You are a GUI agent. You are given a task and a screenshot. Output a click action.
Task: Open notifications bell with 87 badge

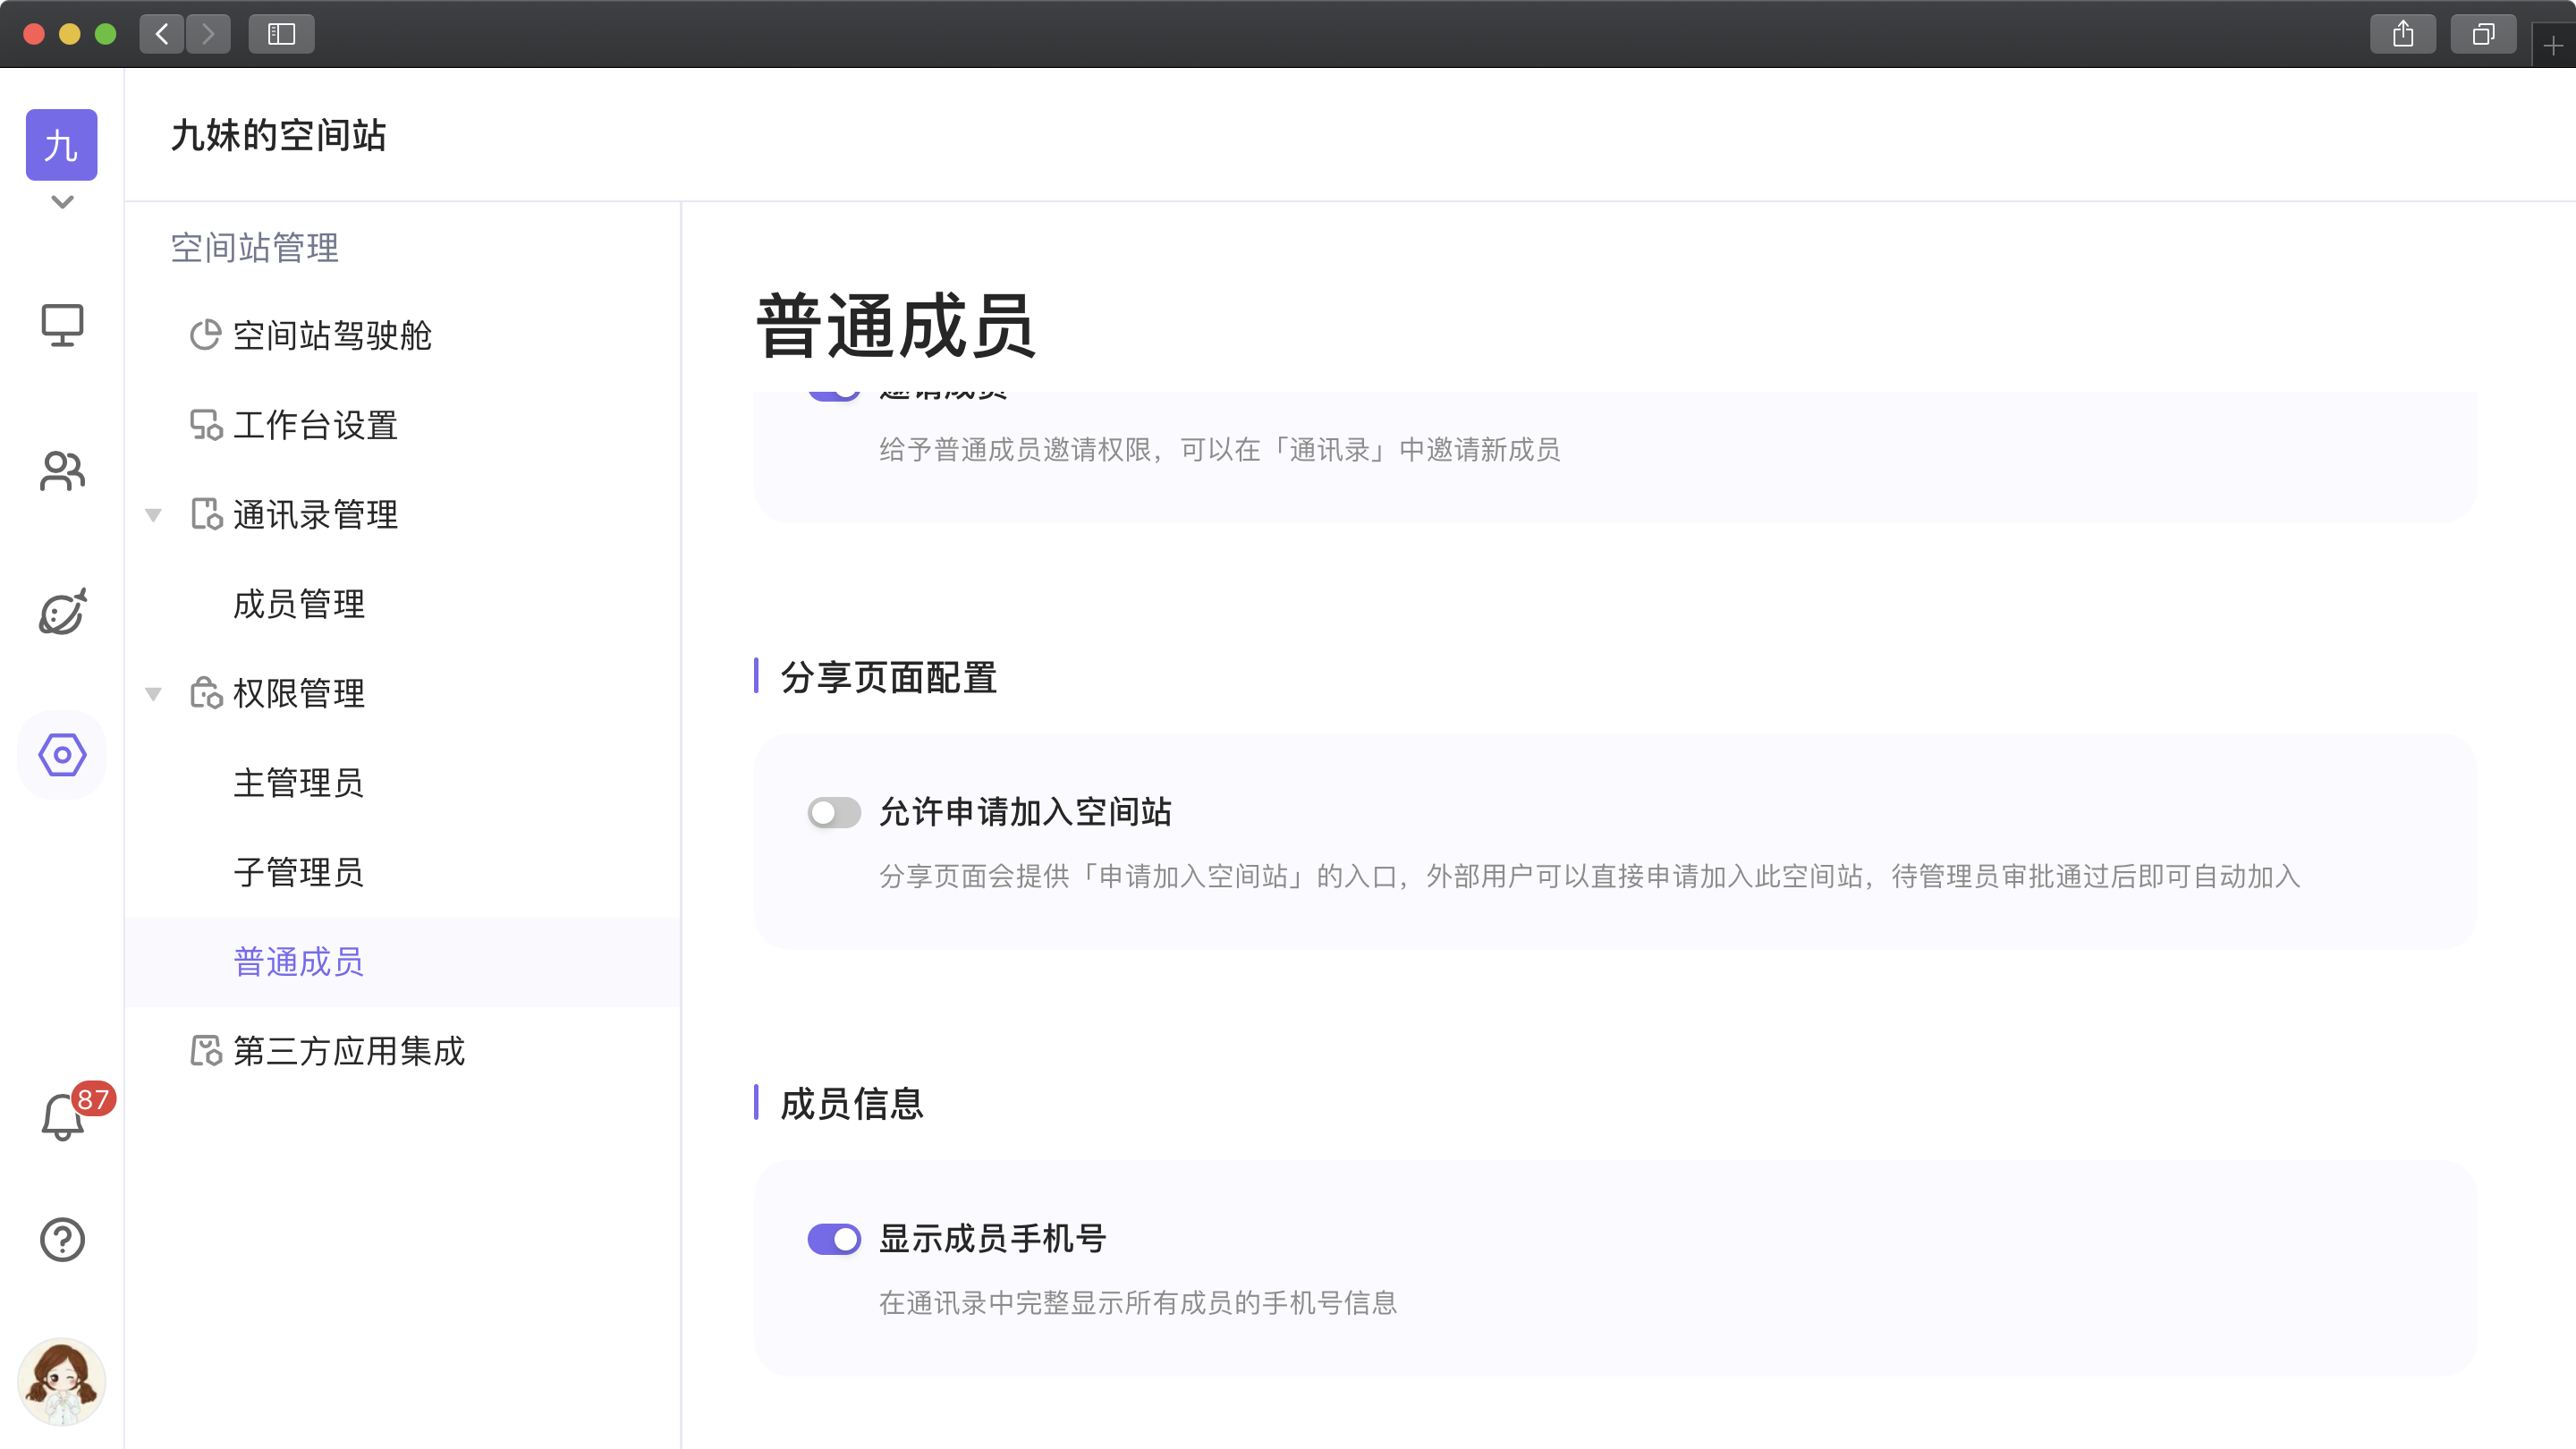coord(62,1117)
